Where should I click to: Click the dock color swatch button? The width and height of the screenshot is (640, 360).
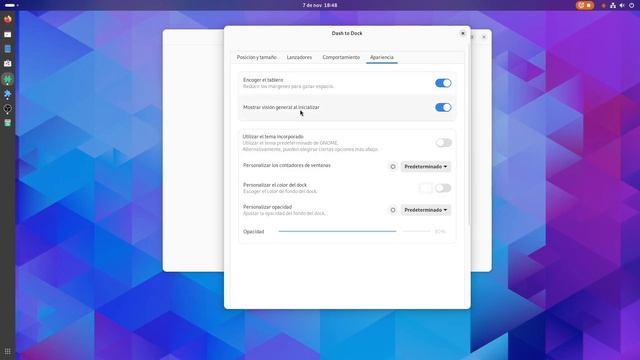426,188
